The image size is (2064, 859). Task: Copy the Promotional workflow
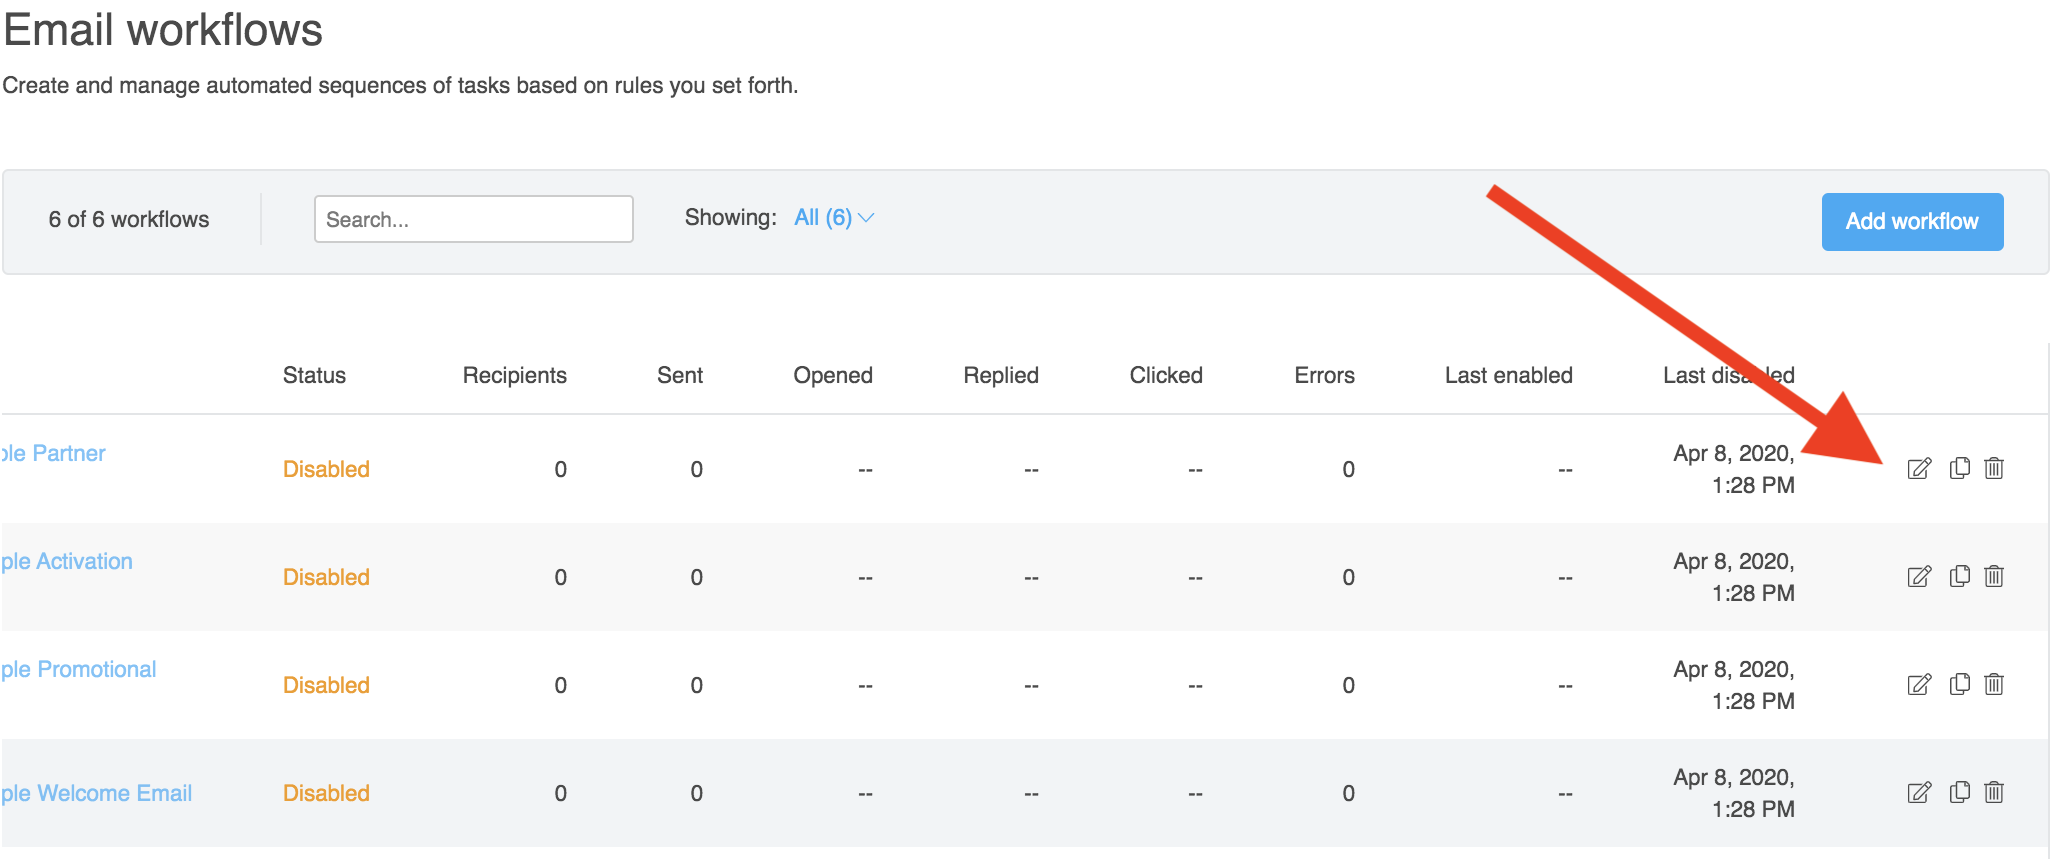1960,684
